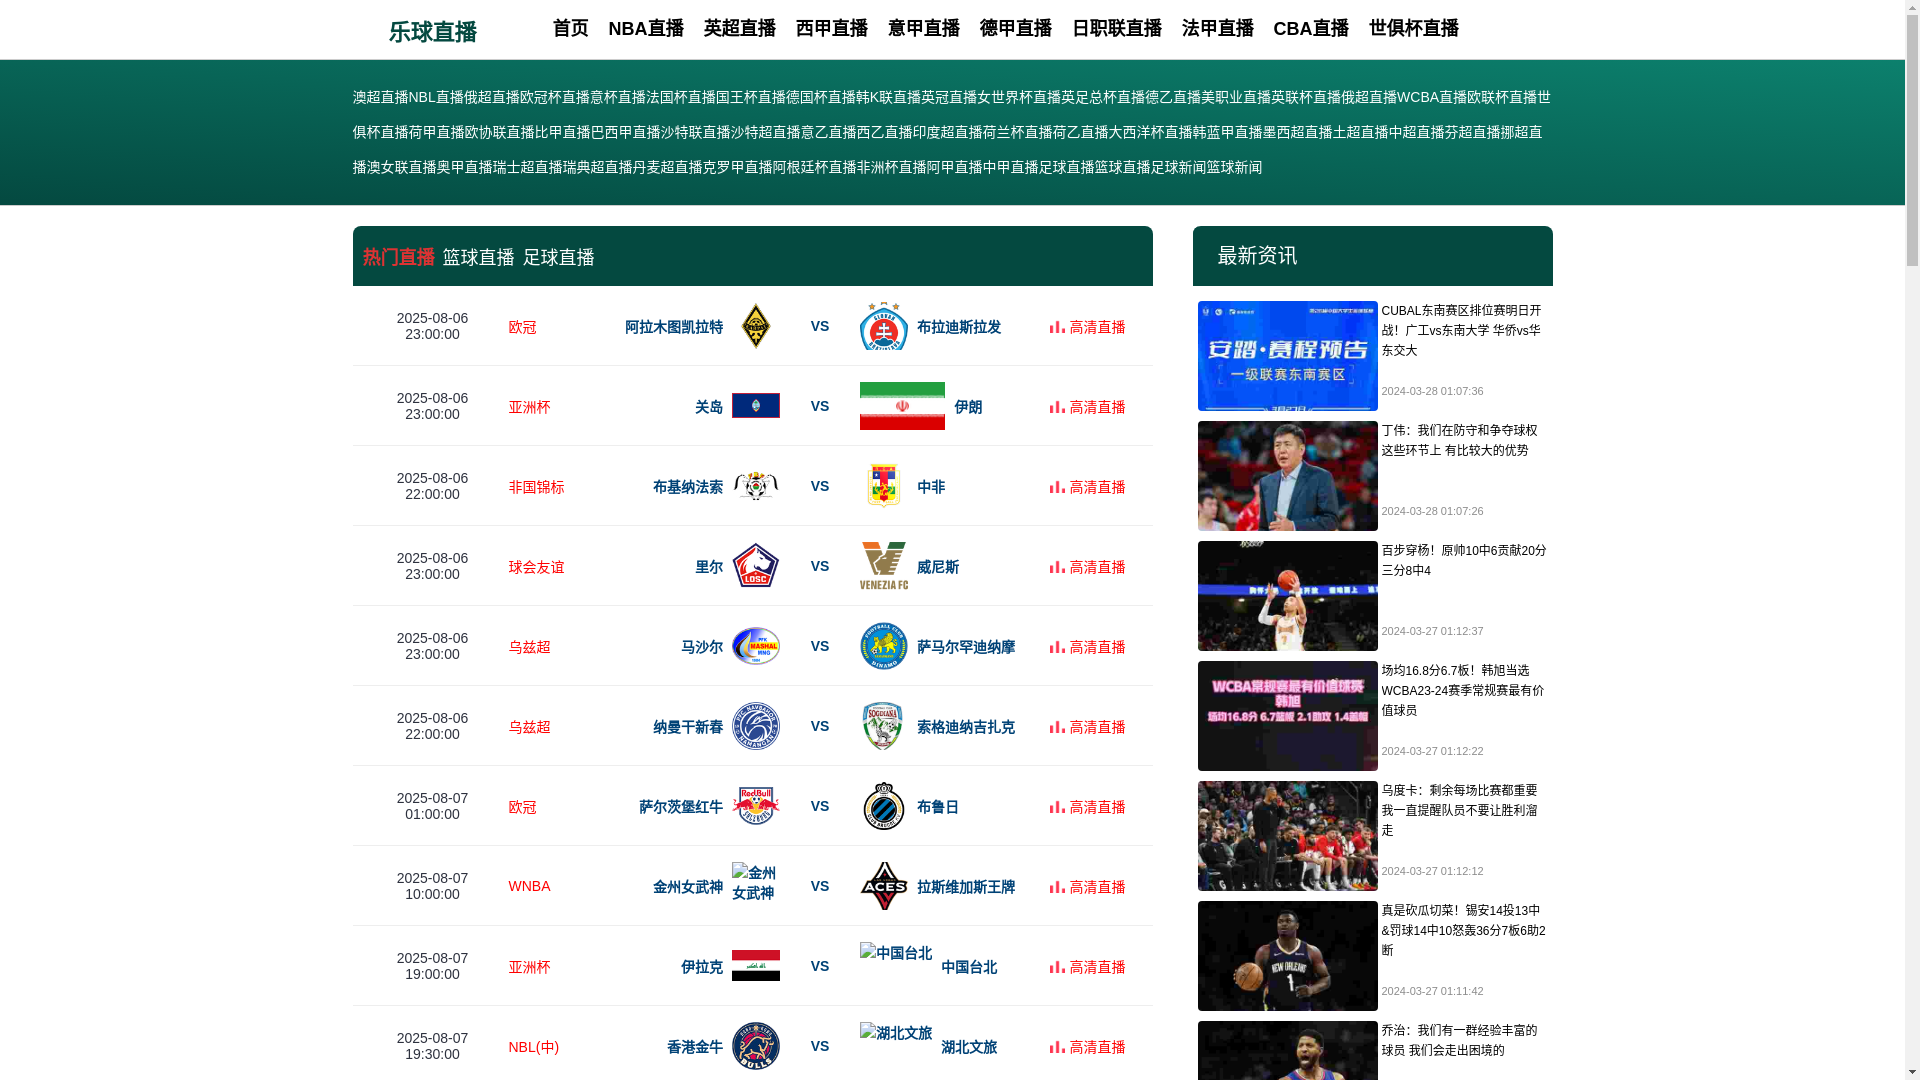1920x1080 pixels.
Task: Click the Golden State Valkyries logo image
Action: (x=755, y=882)
